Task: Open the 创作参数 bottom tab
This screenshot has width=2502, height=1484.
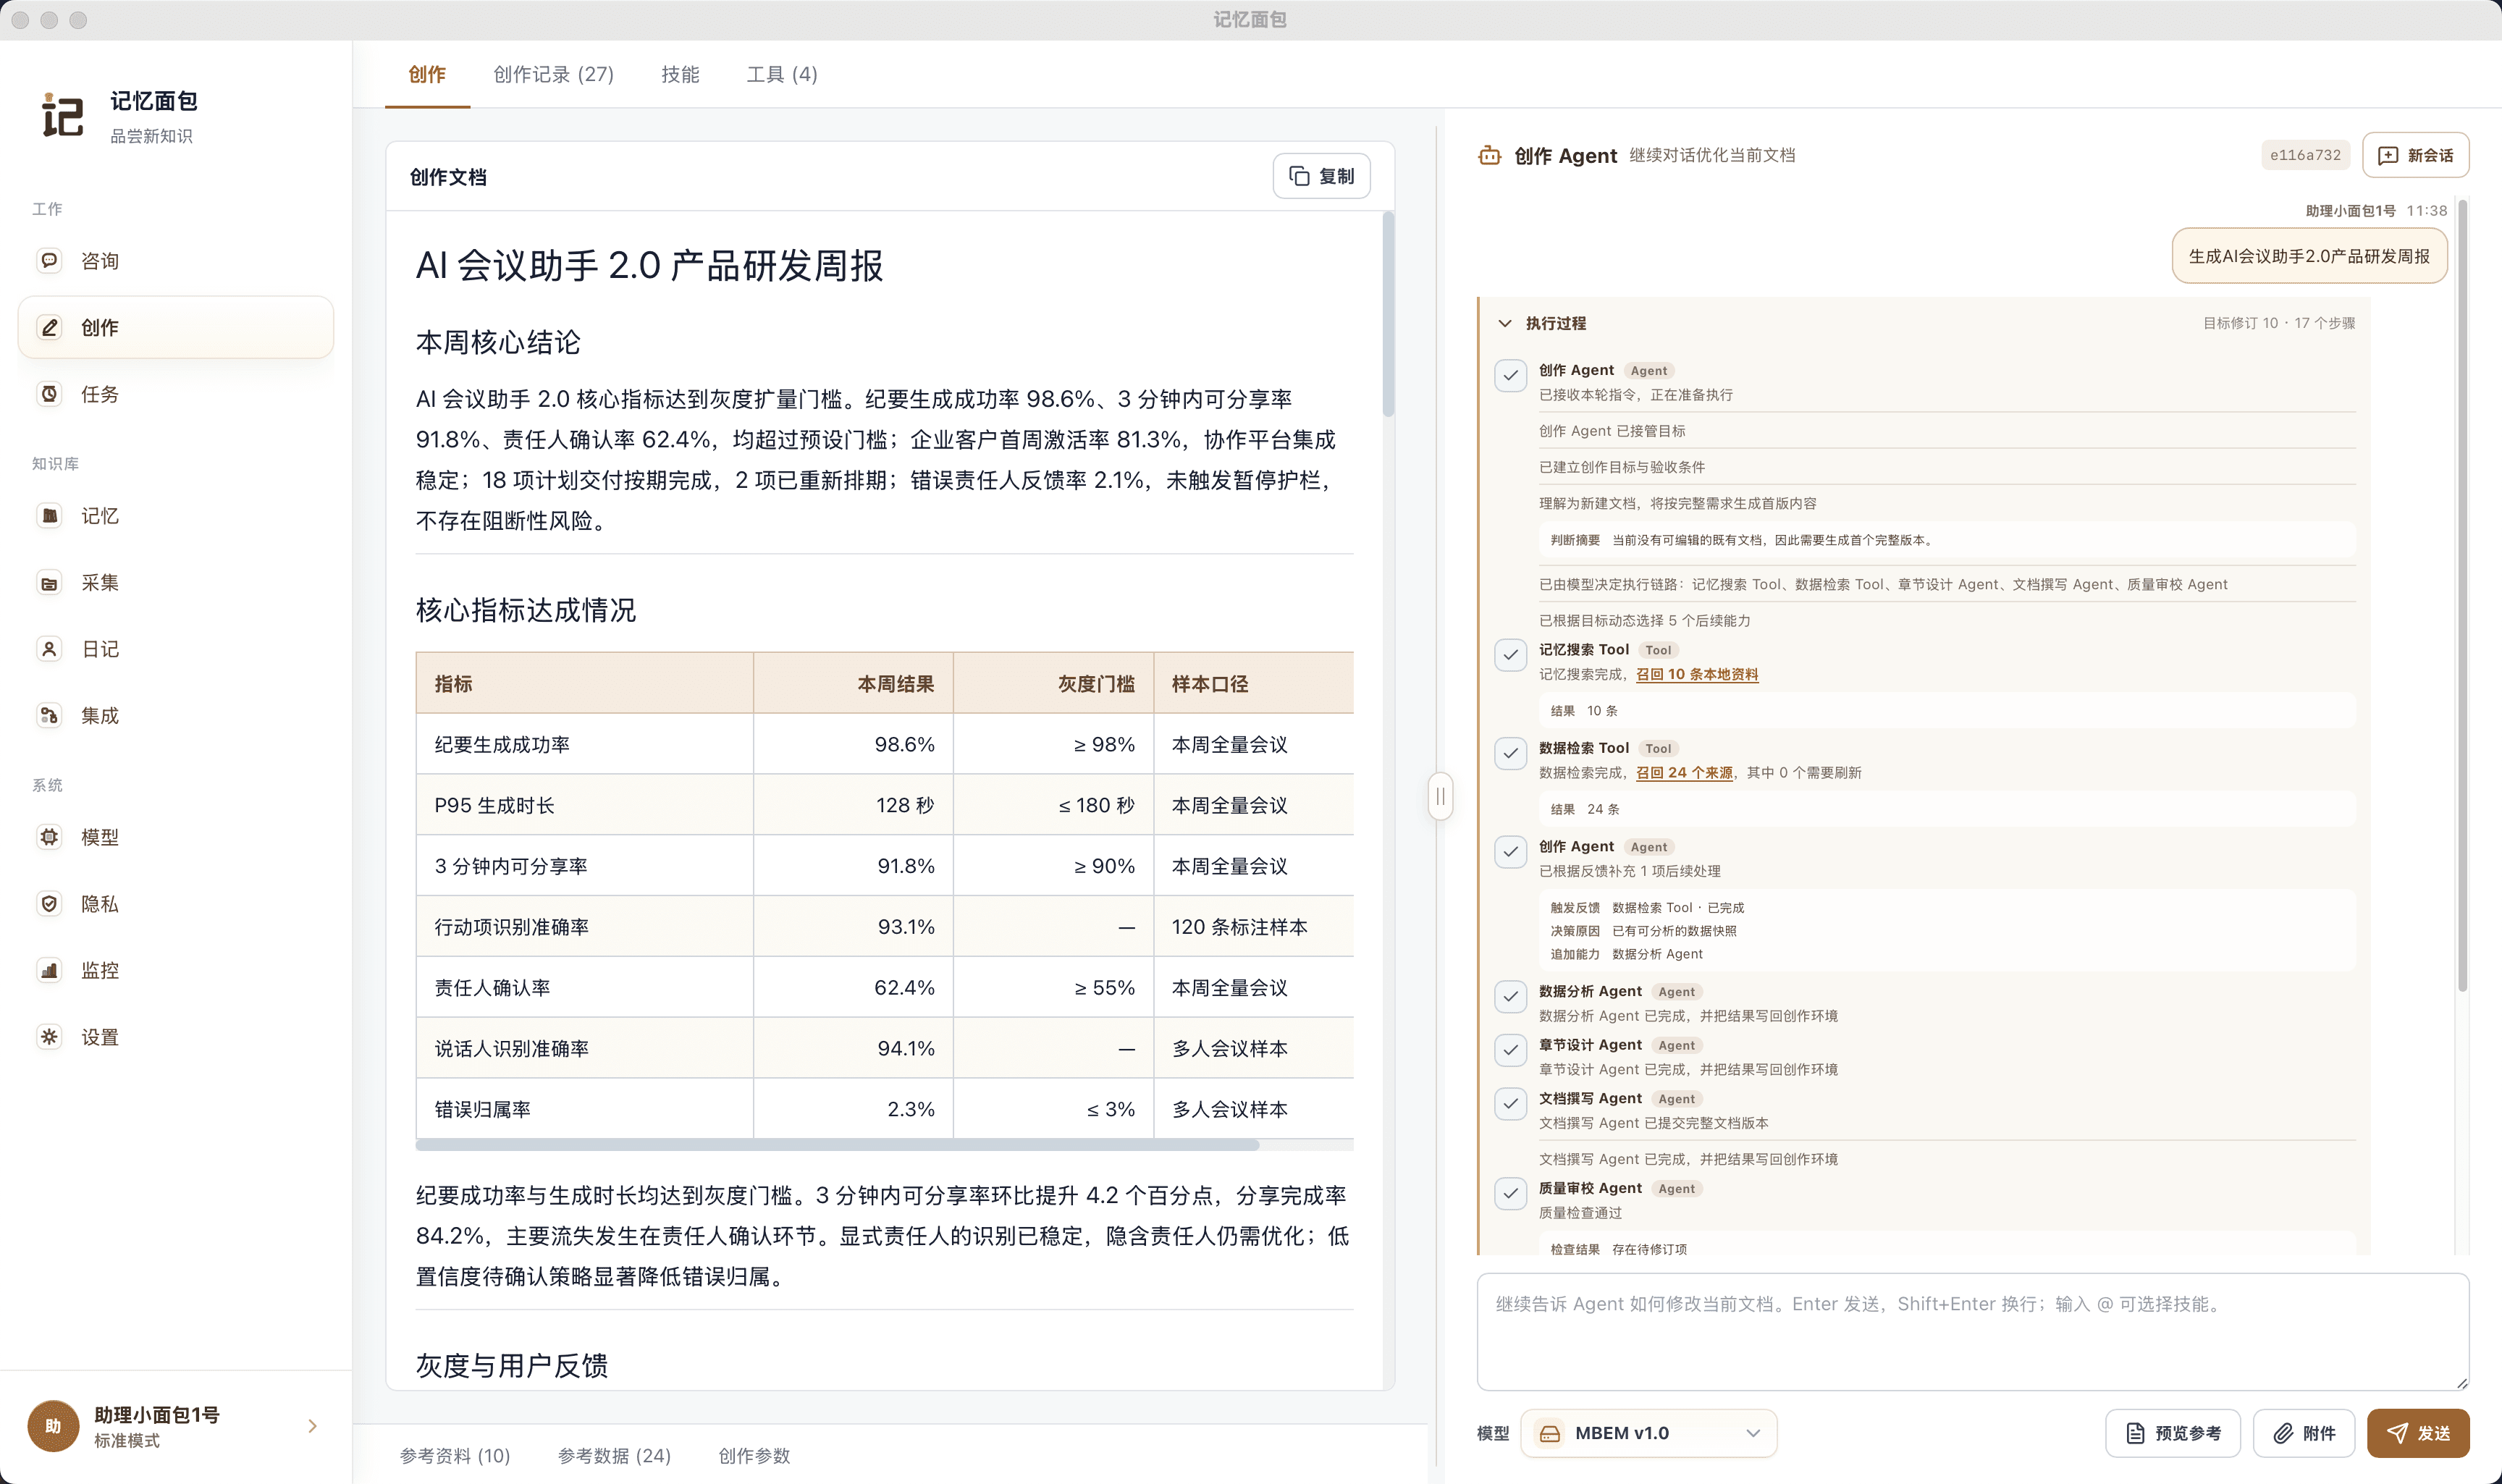Action: coord(754,1455)
